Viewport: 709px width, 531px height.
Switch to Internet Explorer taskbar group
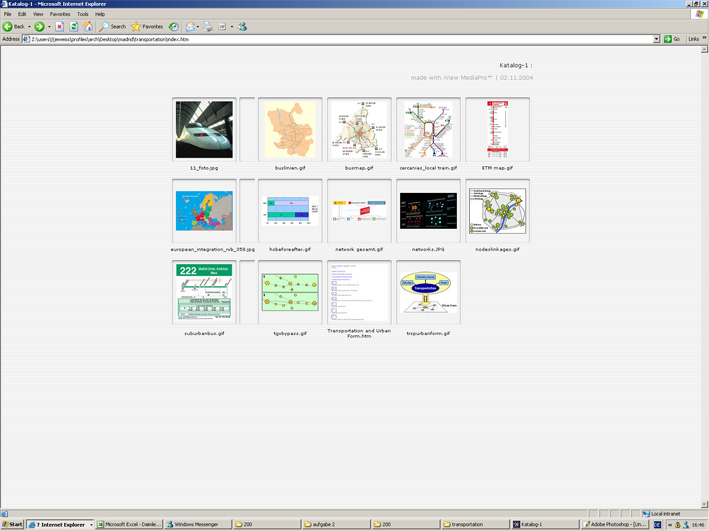[x=60, y=524]
